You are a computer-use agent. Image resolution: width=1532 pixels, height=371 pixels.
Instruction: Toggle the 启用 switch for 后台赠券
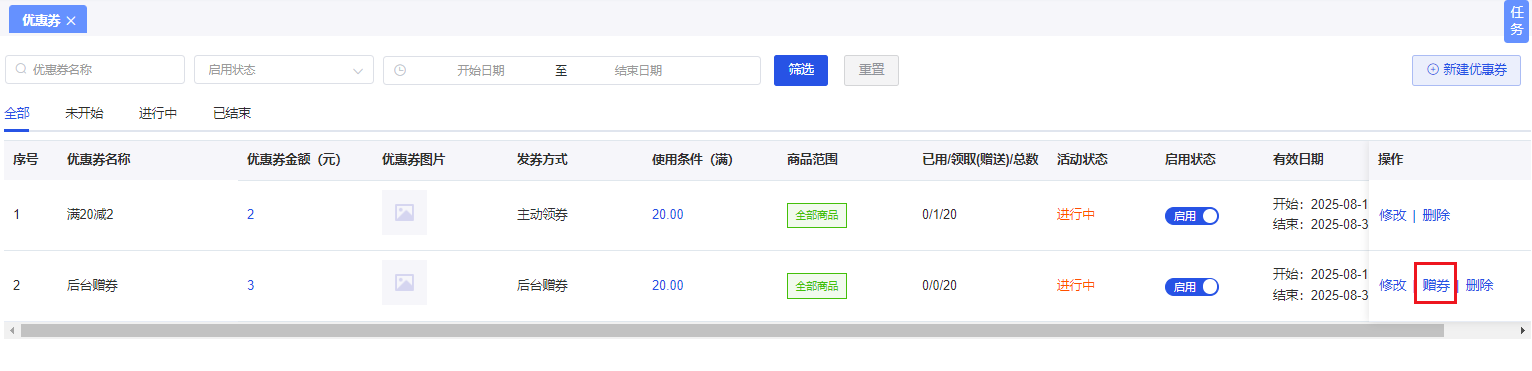tap(1191, 286)
